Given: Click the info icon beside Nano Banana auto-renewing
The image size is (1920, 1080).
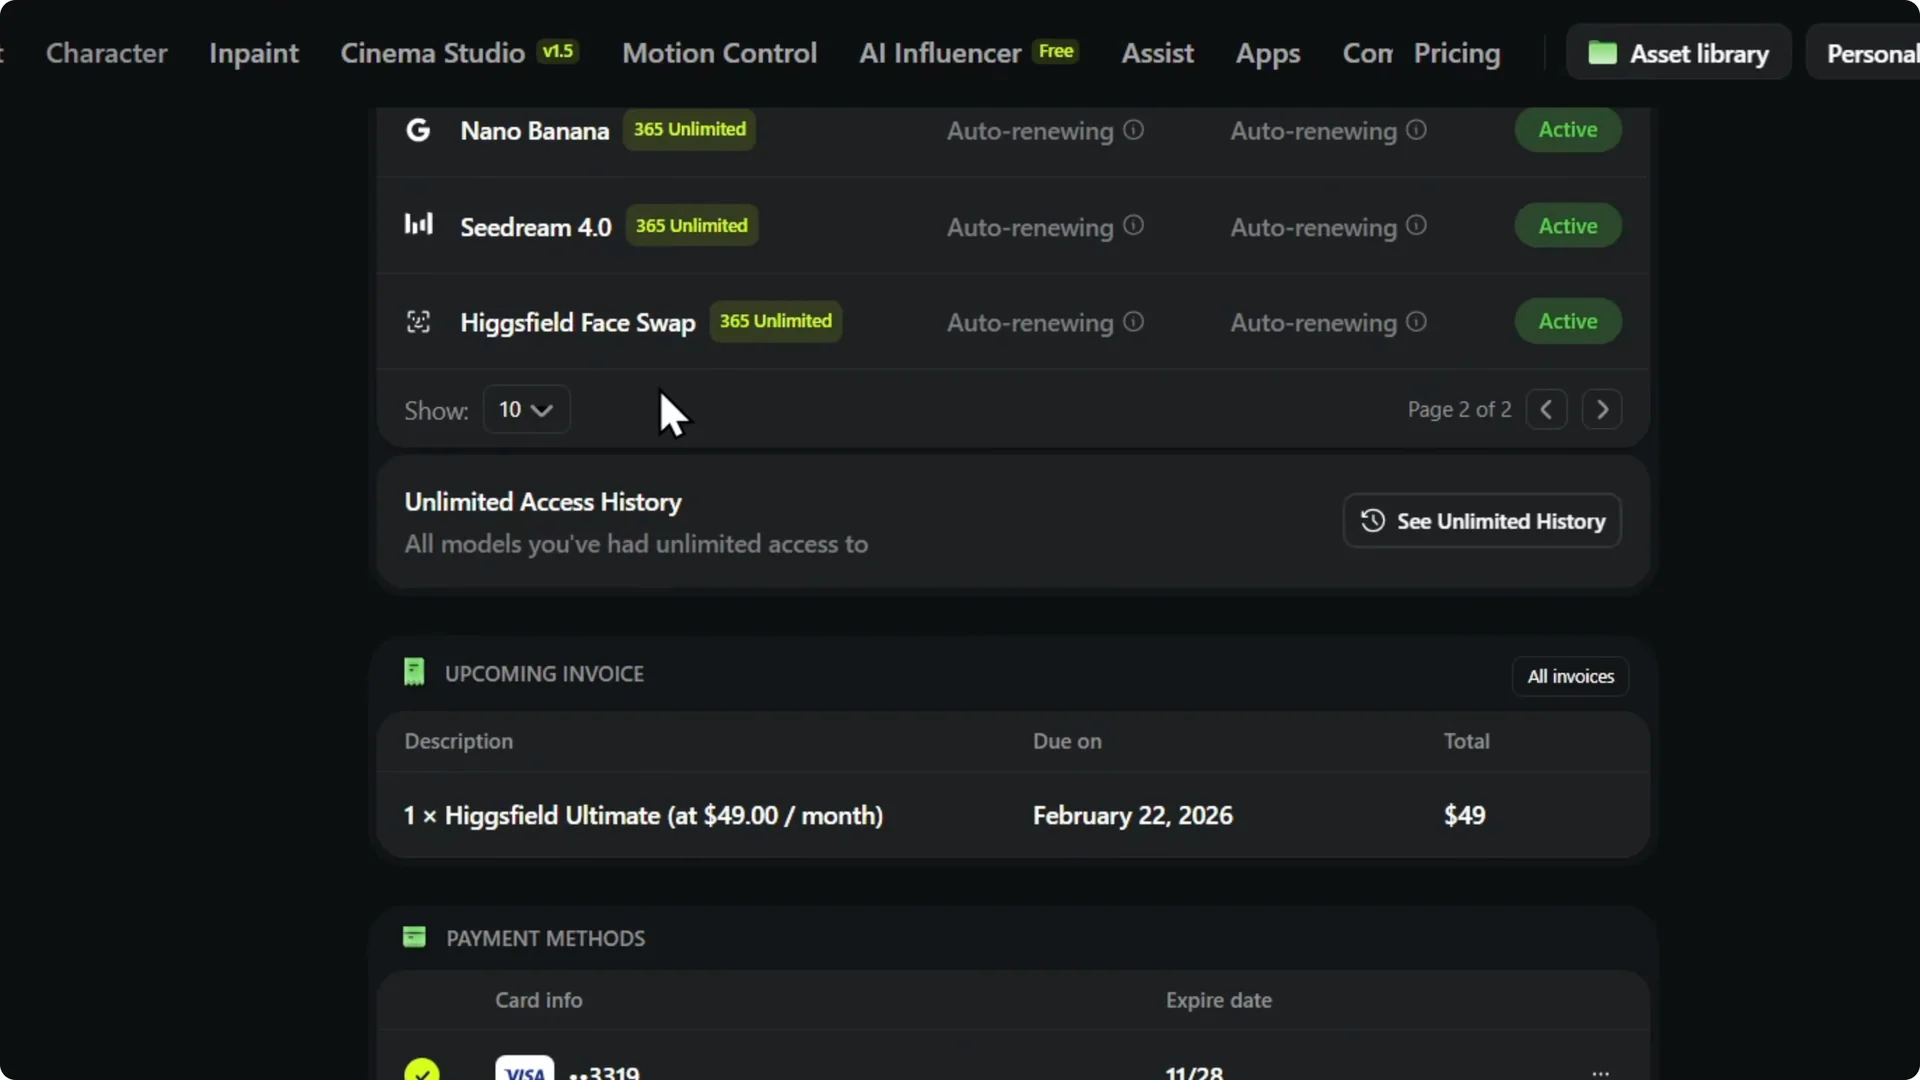Looking at the screenshot, I should click(1133, 130).
